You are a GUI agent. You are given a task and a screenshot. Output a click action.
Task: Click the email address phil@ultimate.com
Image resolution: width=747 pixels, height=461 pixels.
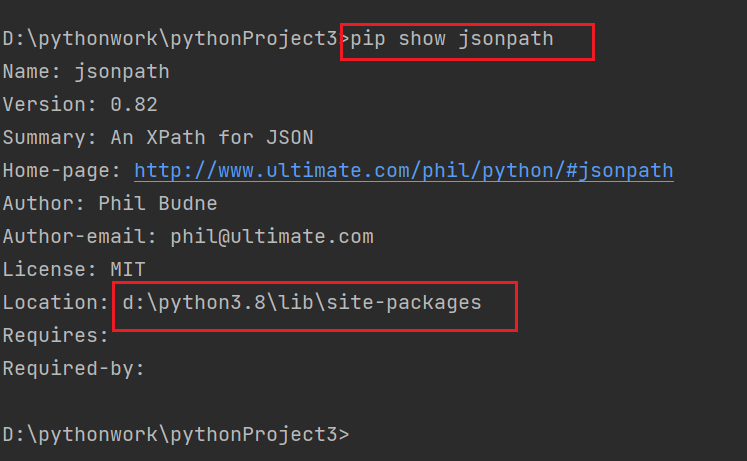pyautogui.click(x=271, y=237)
